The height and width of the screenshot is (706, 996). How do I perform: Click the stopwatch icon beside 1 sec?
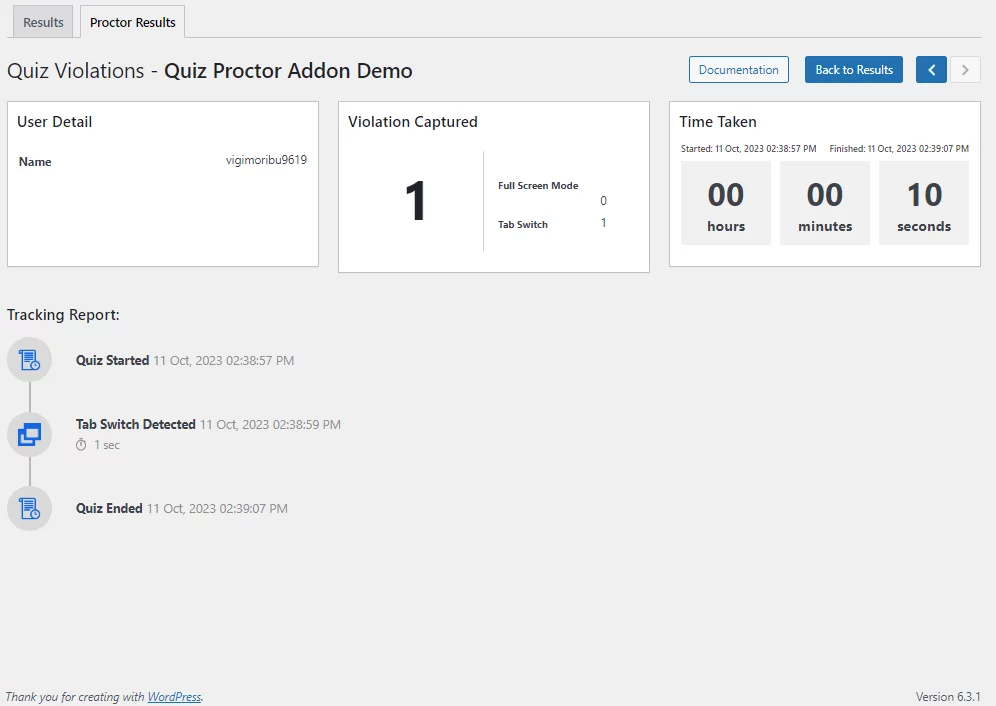pos(81,445)
